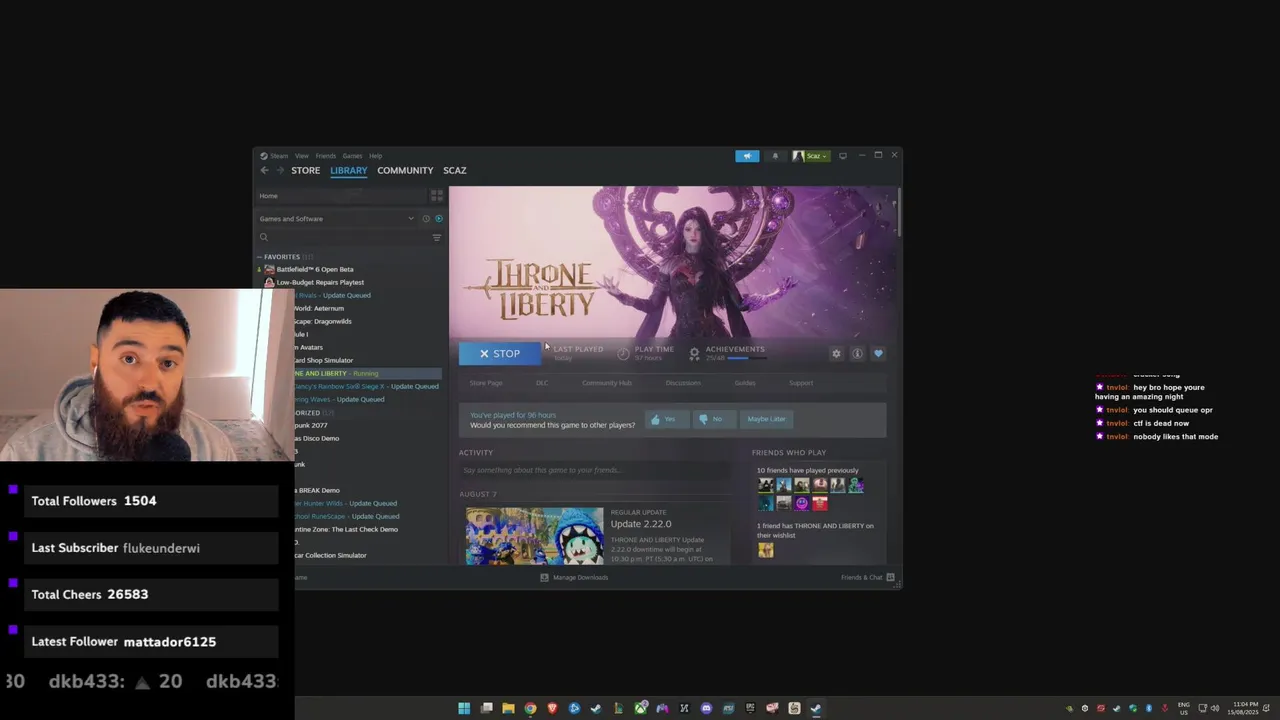Open the achievements gear icon
The height and width of the screenshot is (720, 1280).
[694, 353]
